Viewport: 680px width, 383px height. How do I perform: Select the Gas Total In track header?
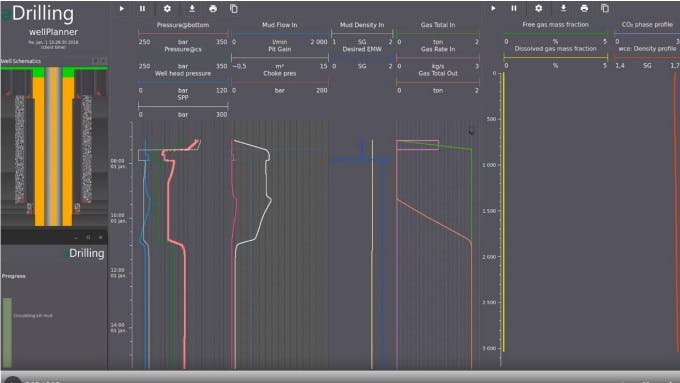coord(438,25)
